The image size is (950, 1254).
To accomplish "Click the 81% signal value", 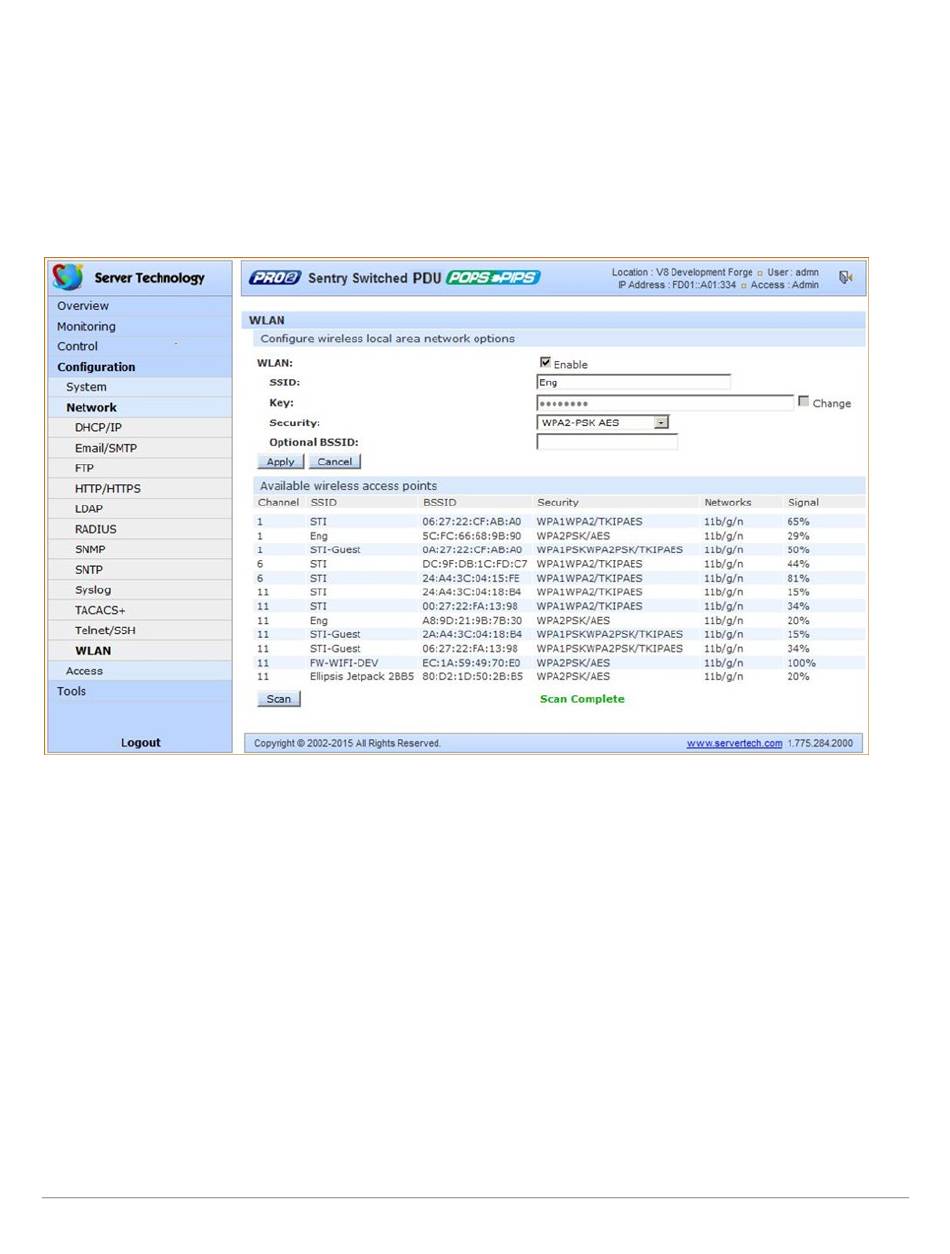I will click(x=799, y=578).
